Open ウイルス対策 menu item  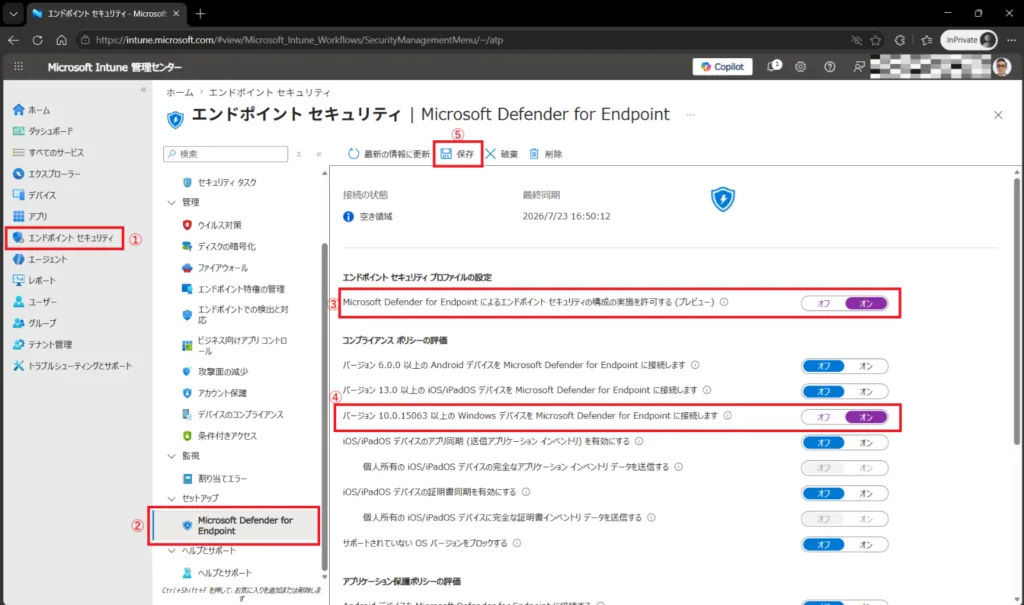(212, 225)
